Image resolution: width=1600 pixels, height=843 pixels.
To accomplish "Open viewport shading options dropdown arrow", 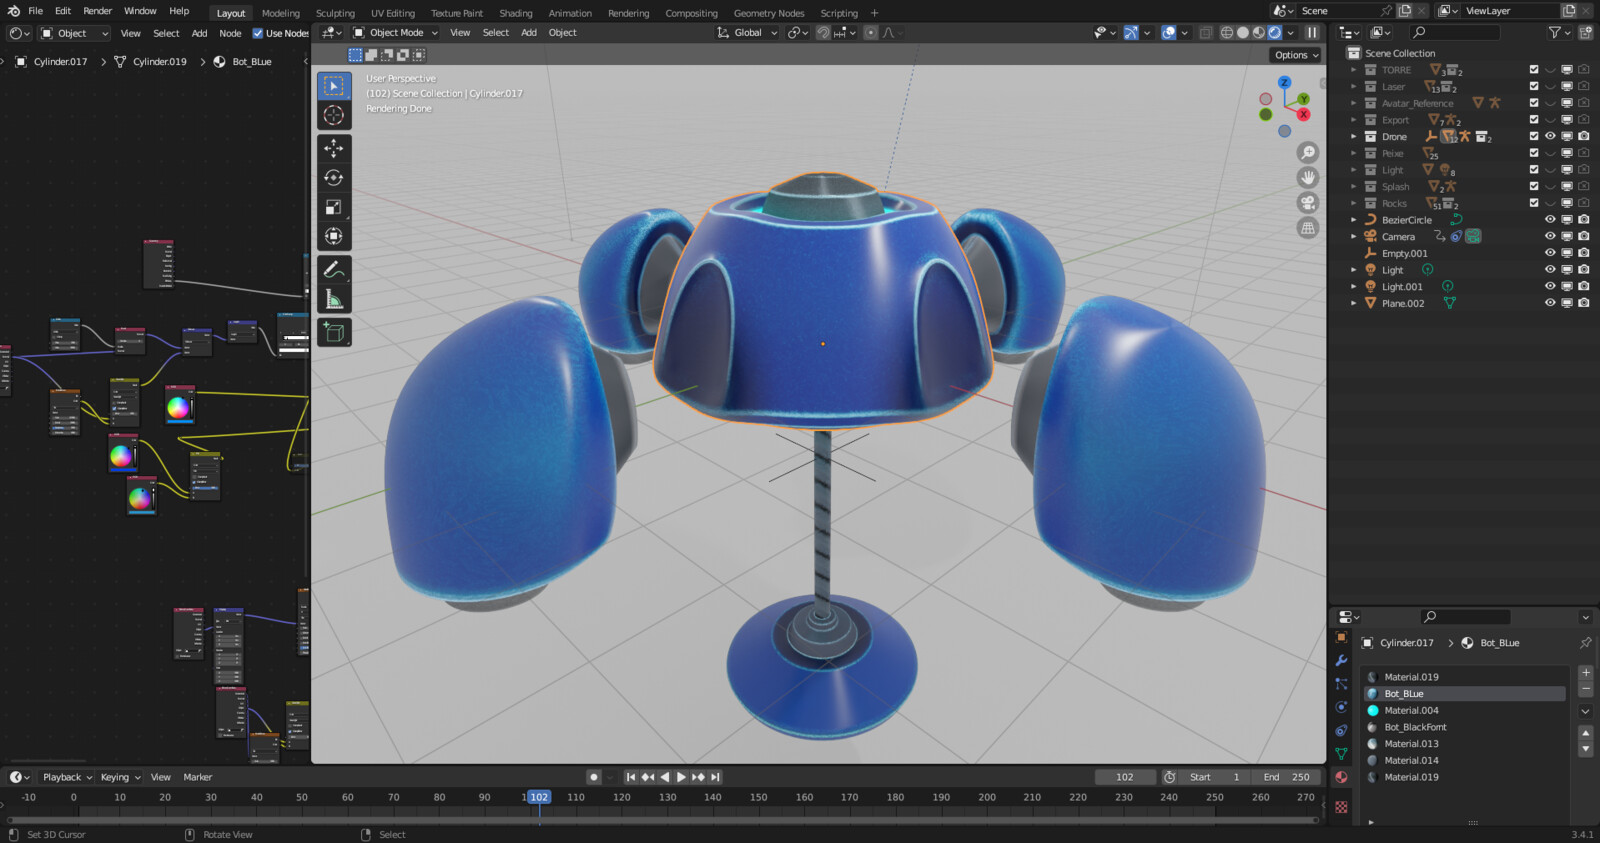I will pyautogui.click(x=1291, y=33).
